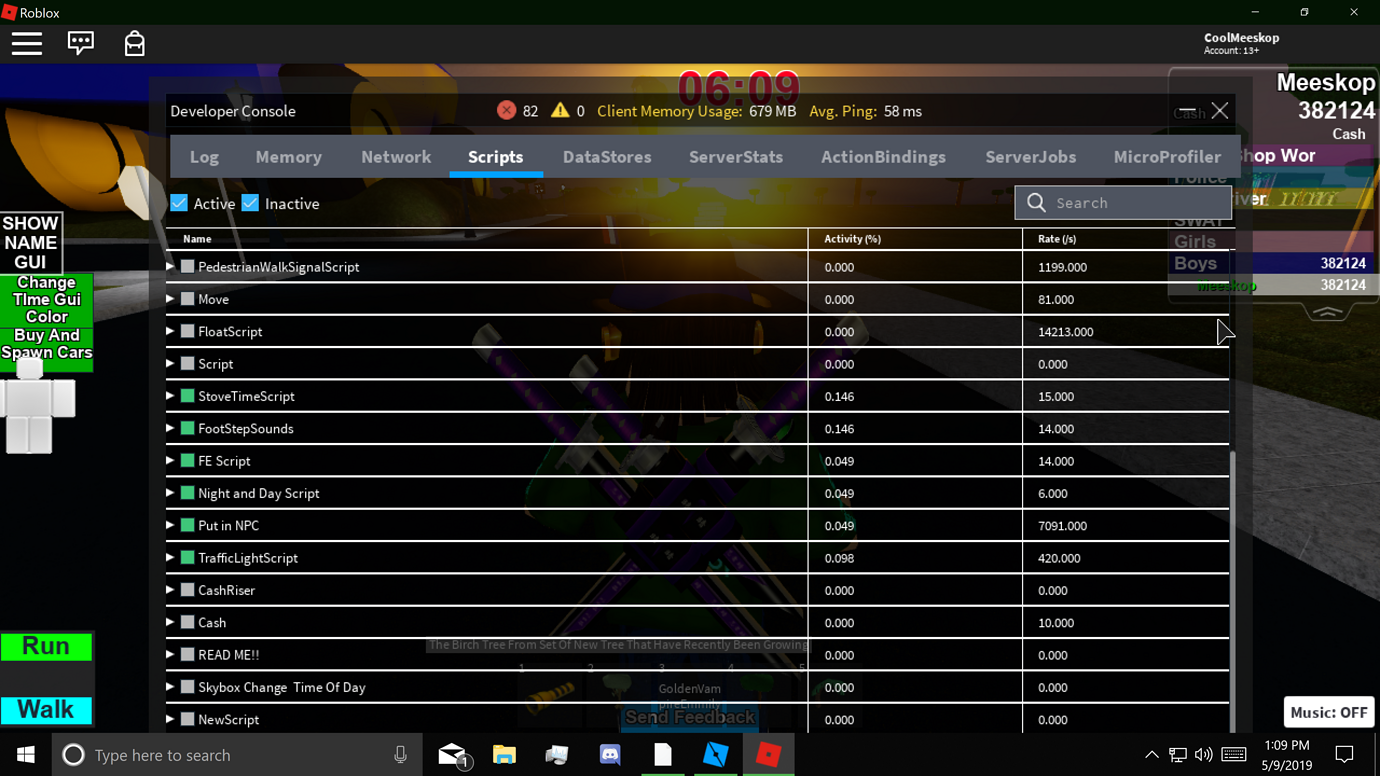1380x776 pixels.
Task: Uncheck the Active scripts checkbox
Action: (179, 203)
